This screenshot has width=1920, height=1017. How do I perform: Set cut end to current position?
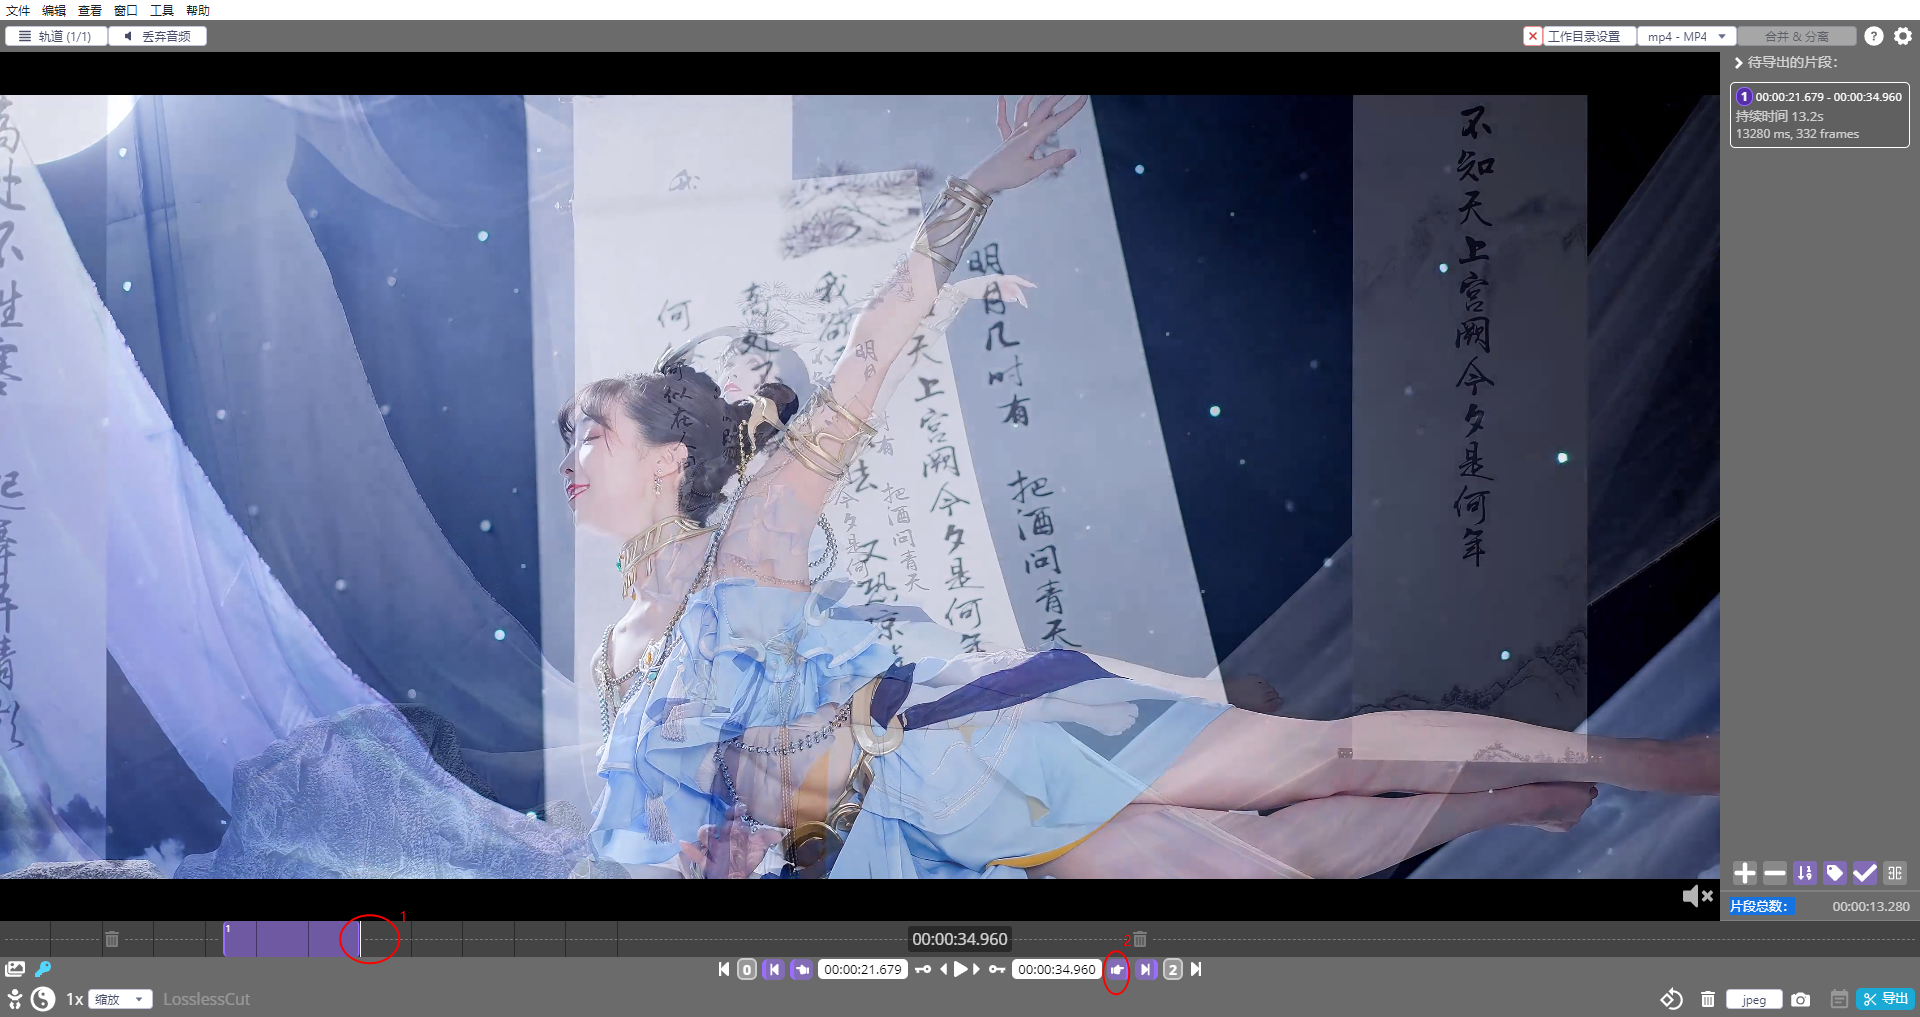[x=1117, y=969]
